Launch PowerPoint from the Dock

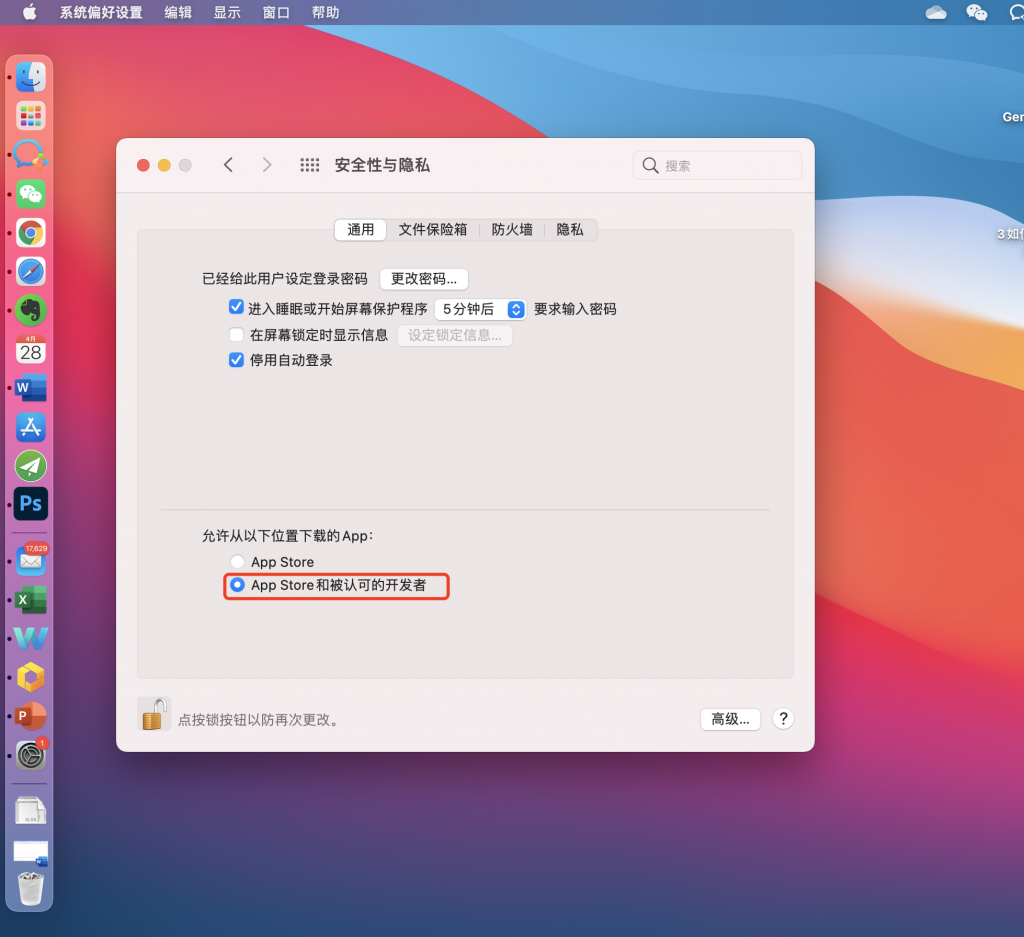31,716
